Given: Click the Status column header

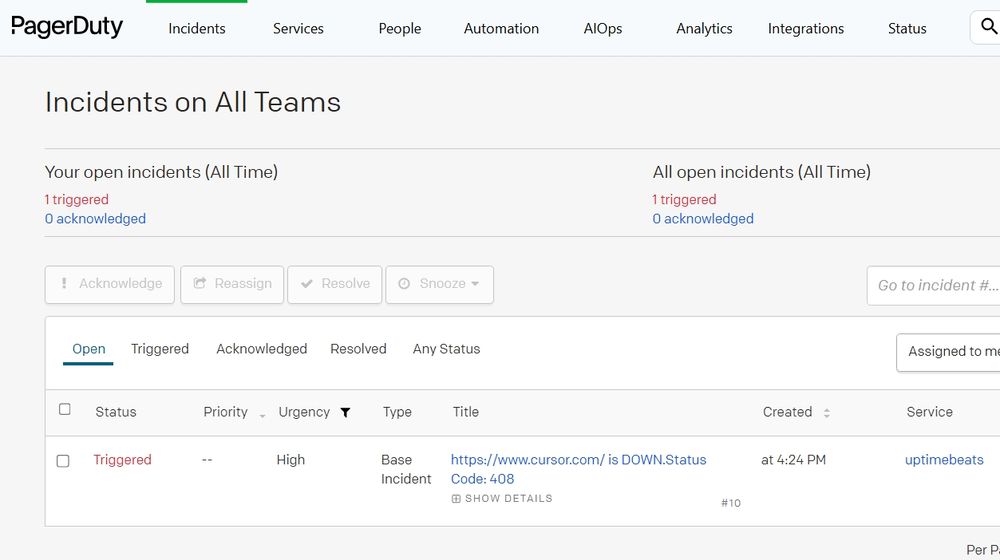Looking at the screenshot, I should [116, 412].
